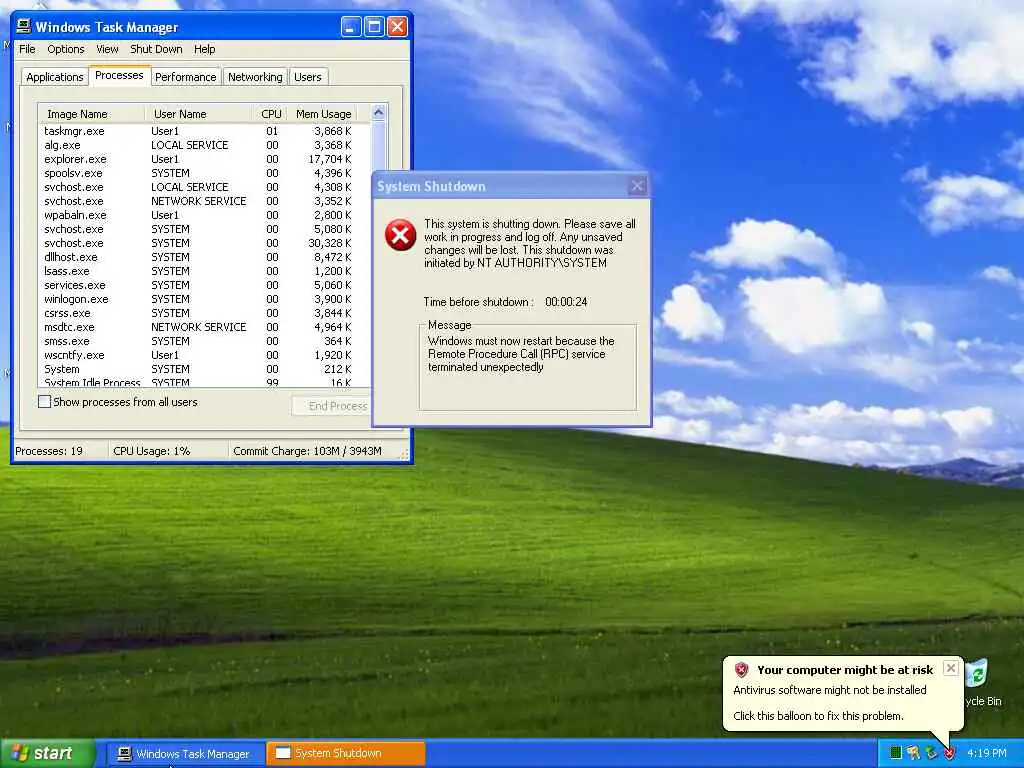Click 'Processes: 19' in the status bar

click(49, 451)
